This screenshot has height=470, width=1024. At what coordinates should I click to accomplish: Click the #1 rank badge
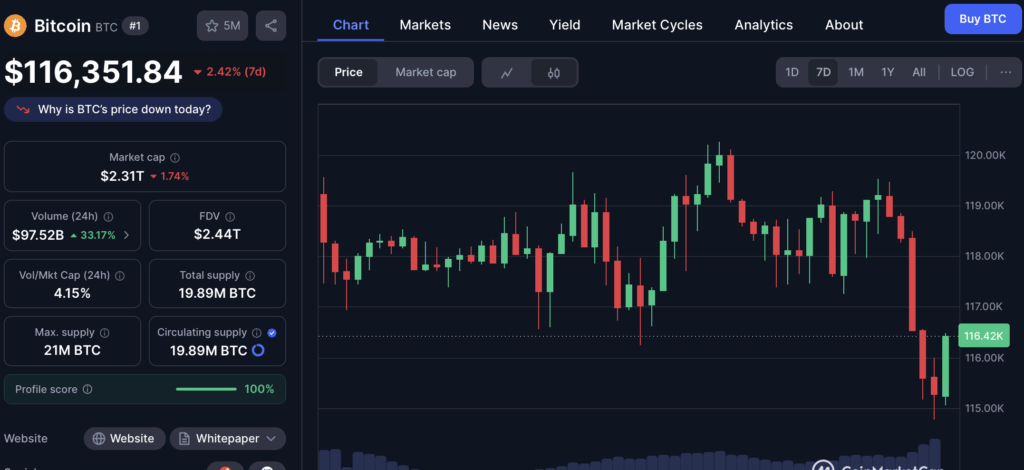click(136, 26)
